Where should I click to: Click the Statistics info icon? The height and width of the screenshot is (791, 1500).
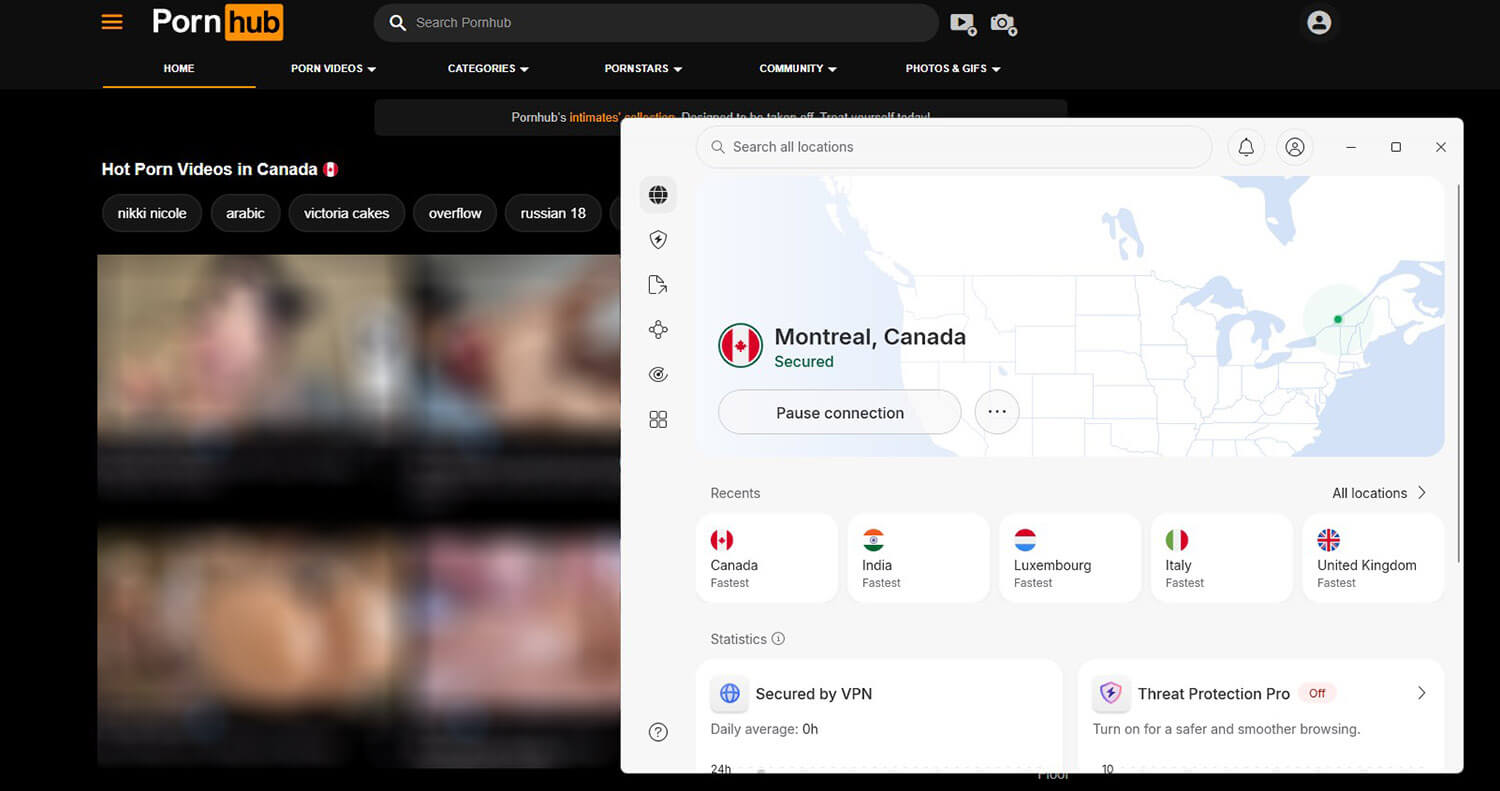click(x=778, y=639)
